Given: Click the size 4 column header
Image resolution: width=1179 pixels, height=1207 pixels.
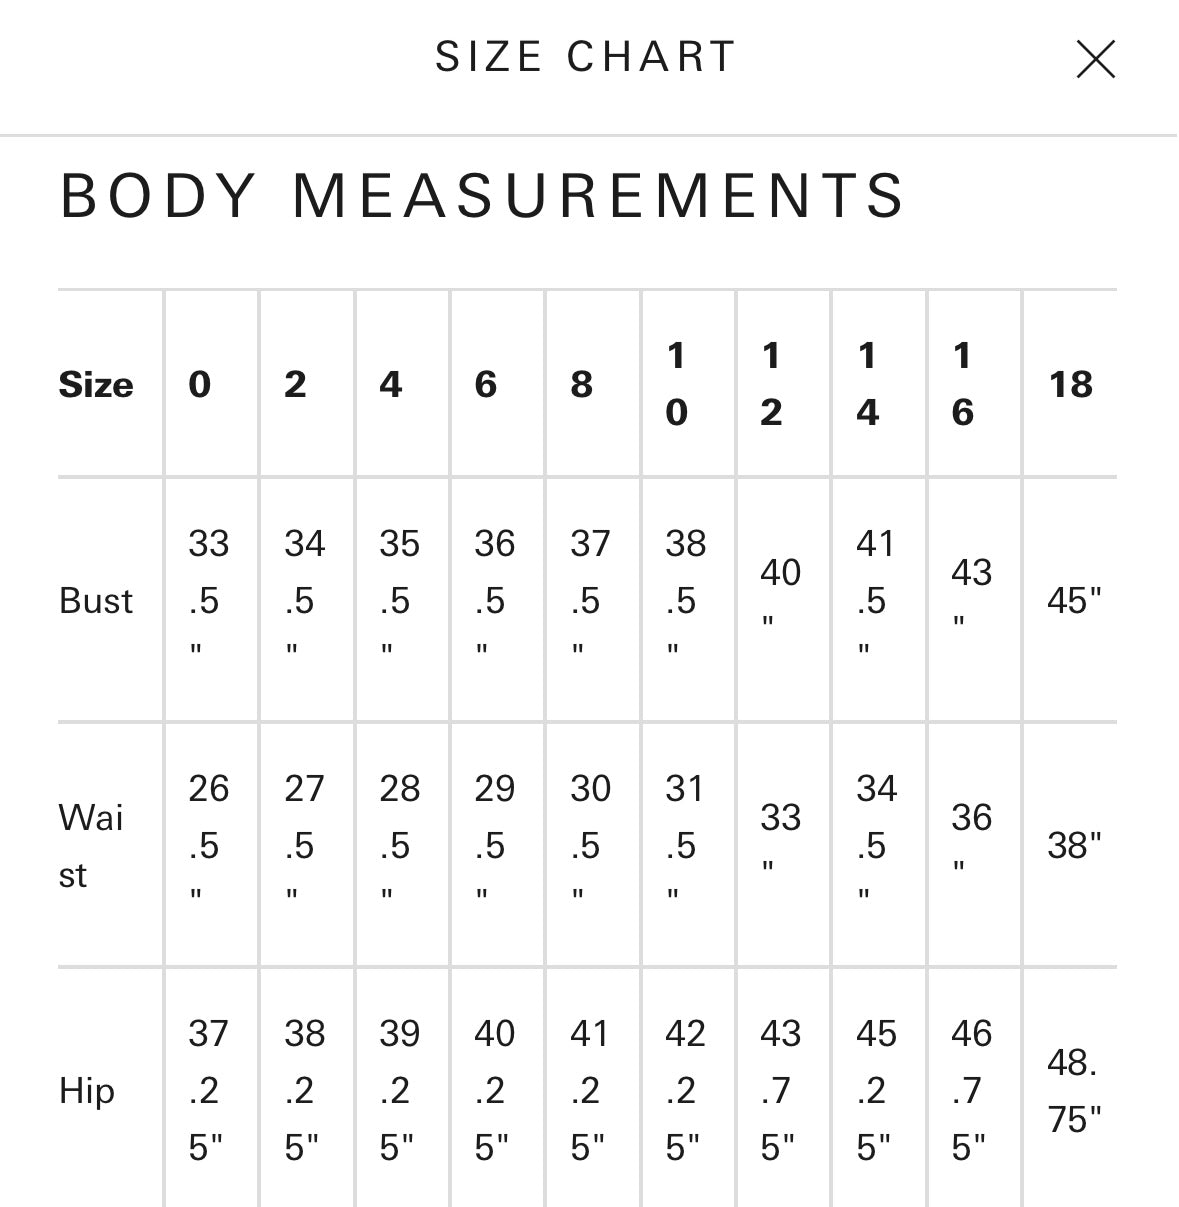Looking at the screenshot, I should [391, 384].
